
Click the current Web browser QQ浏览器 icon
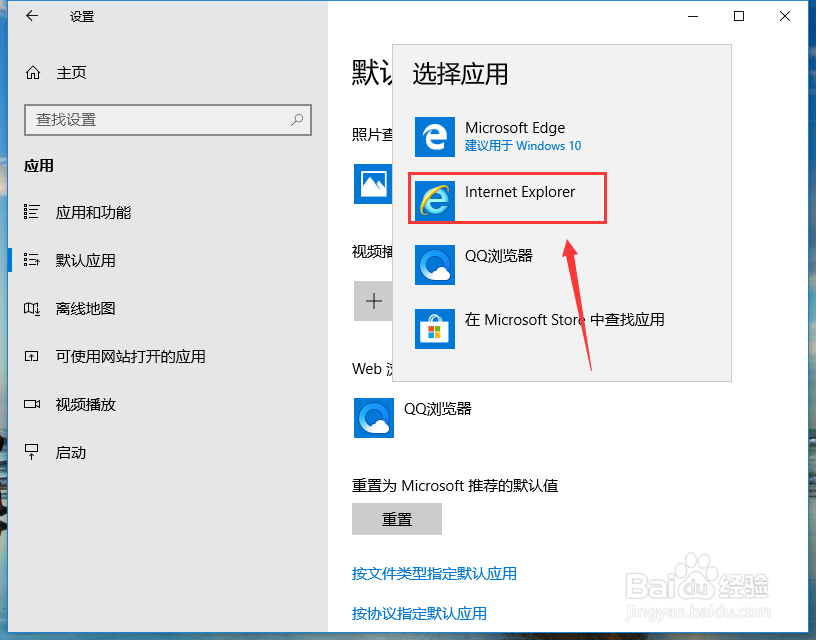click(374, 418)
